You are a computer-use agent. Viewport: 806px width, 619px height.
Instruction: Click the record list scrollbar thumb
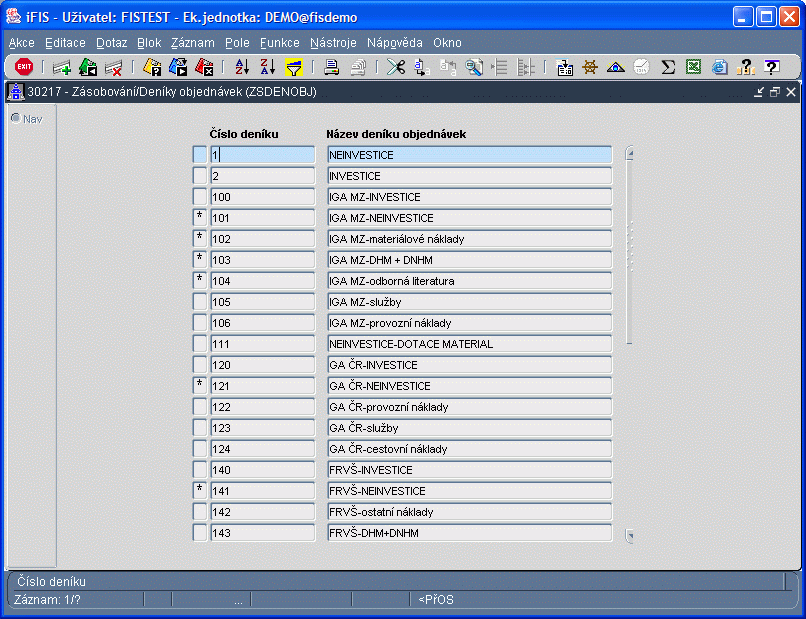pos(629,251)
